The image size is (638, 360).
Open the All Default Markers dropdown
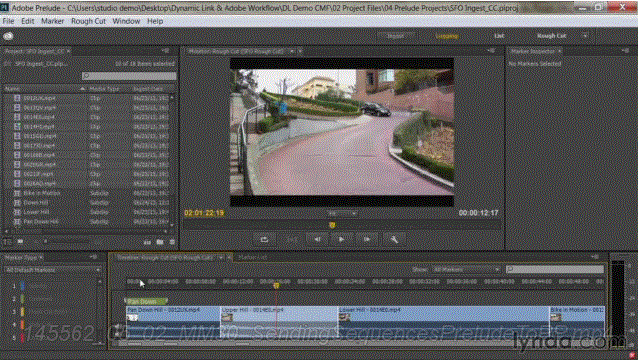click(52, 270)
